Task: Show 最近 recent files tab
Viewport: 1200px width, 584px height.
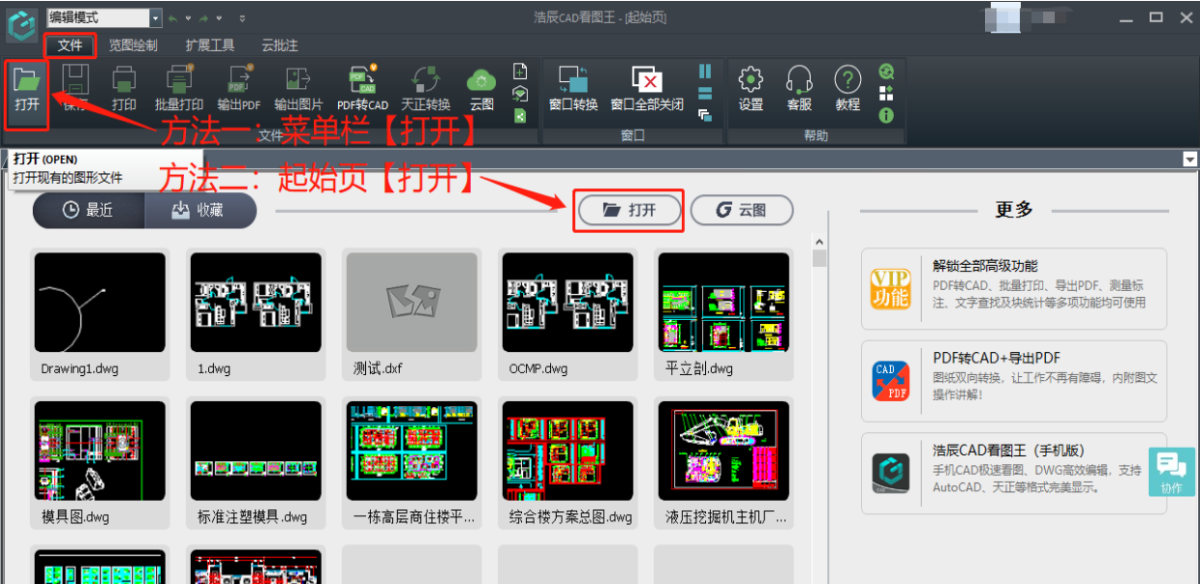Action: click(x=88, y=210)
